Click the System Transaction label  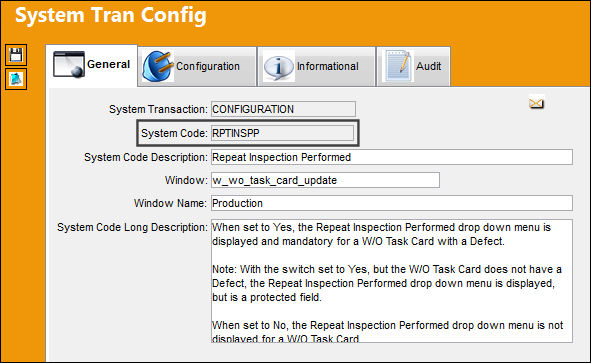(x=158, y=109)
